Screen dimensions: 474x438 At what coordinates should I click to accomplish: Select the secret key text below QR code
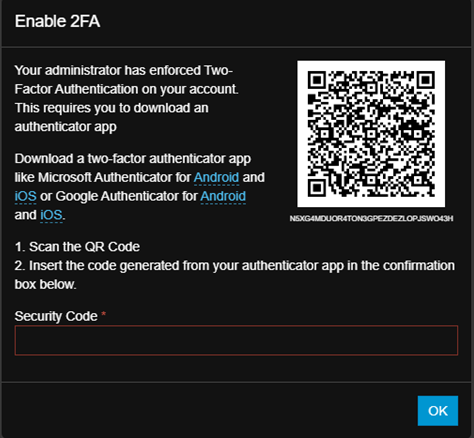click(371, 218)
